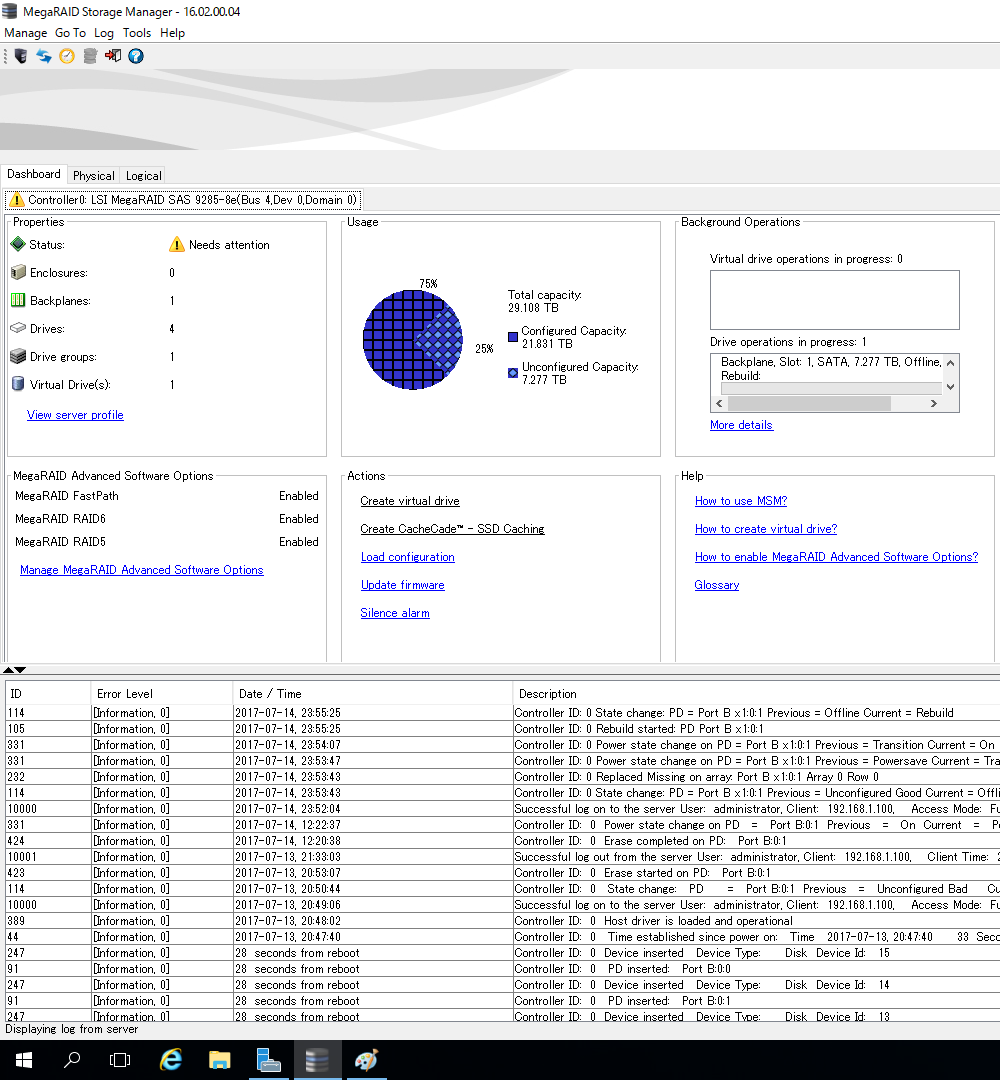The height and width of the screenshot is (1080, 1000).
Task: Open Paint from the taskbar
Action: (x=366, y=1060)
